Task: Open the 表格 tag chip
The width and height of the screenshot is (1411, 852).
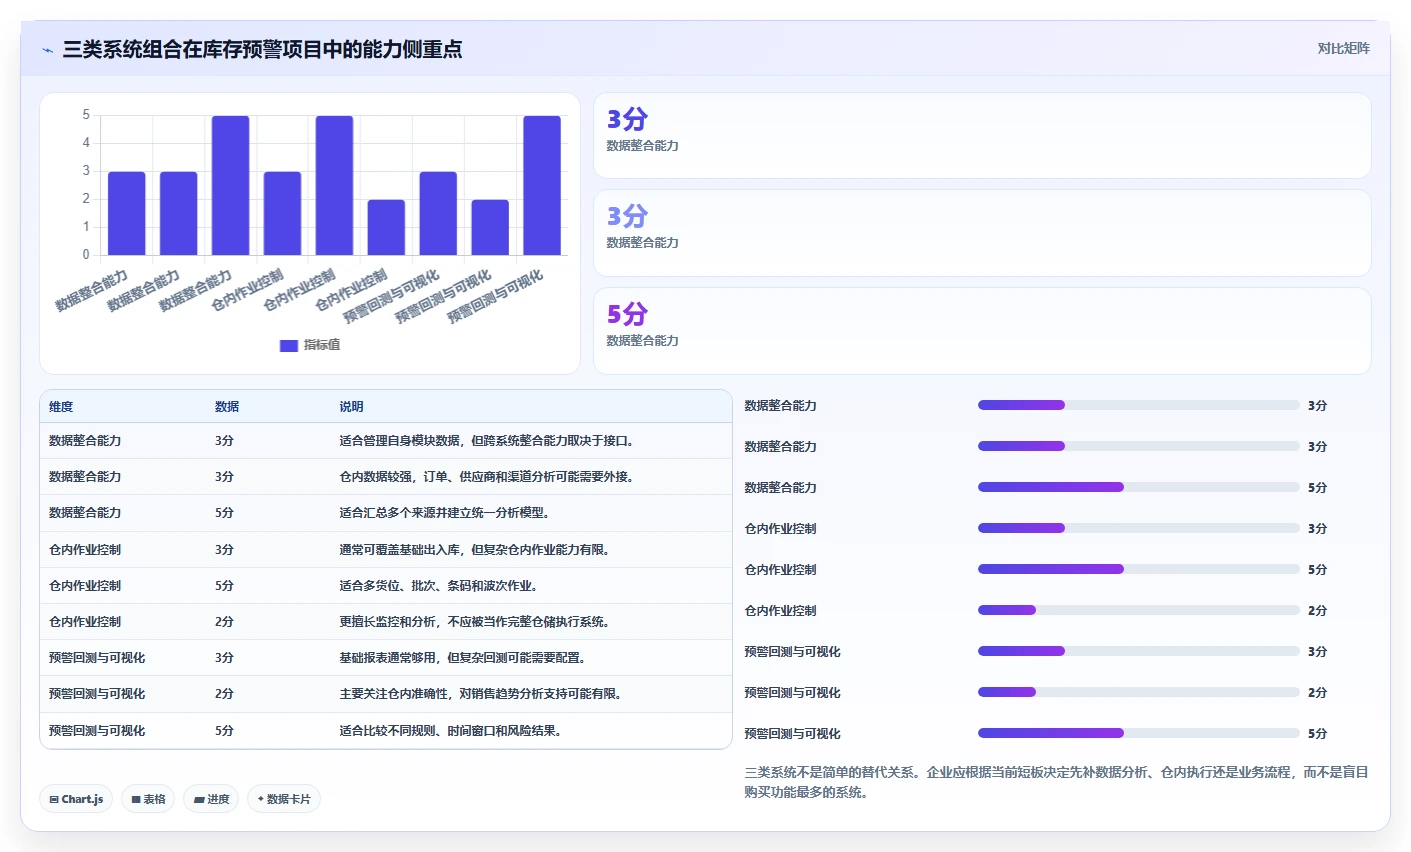Action: click(148, 799)
